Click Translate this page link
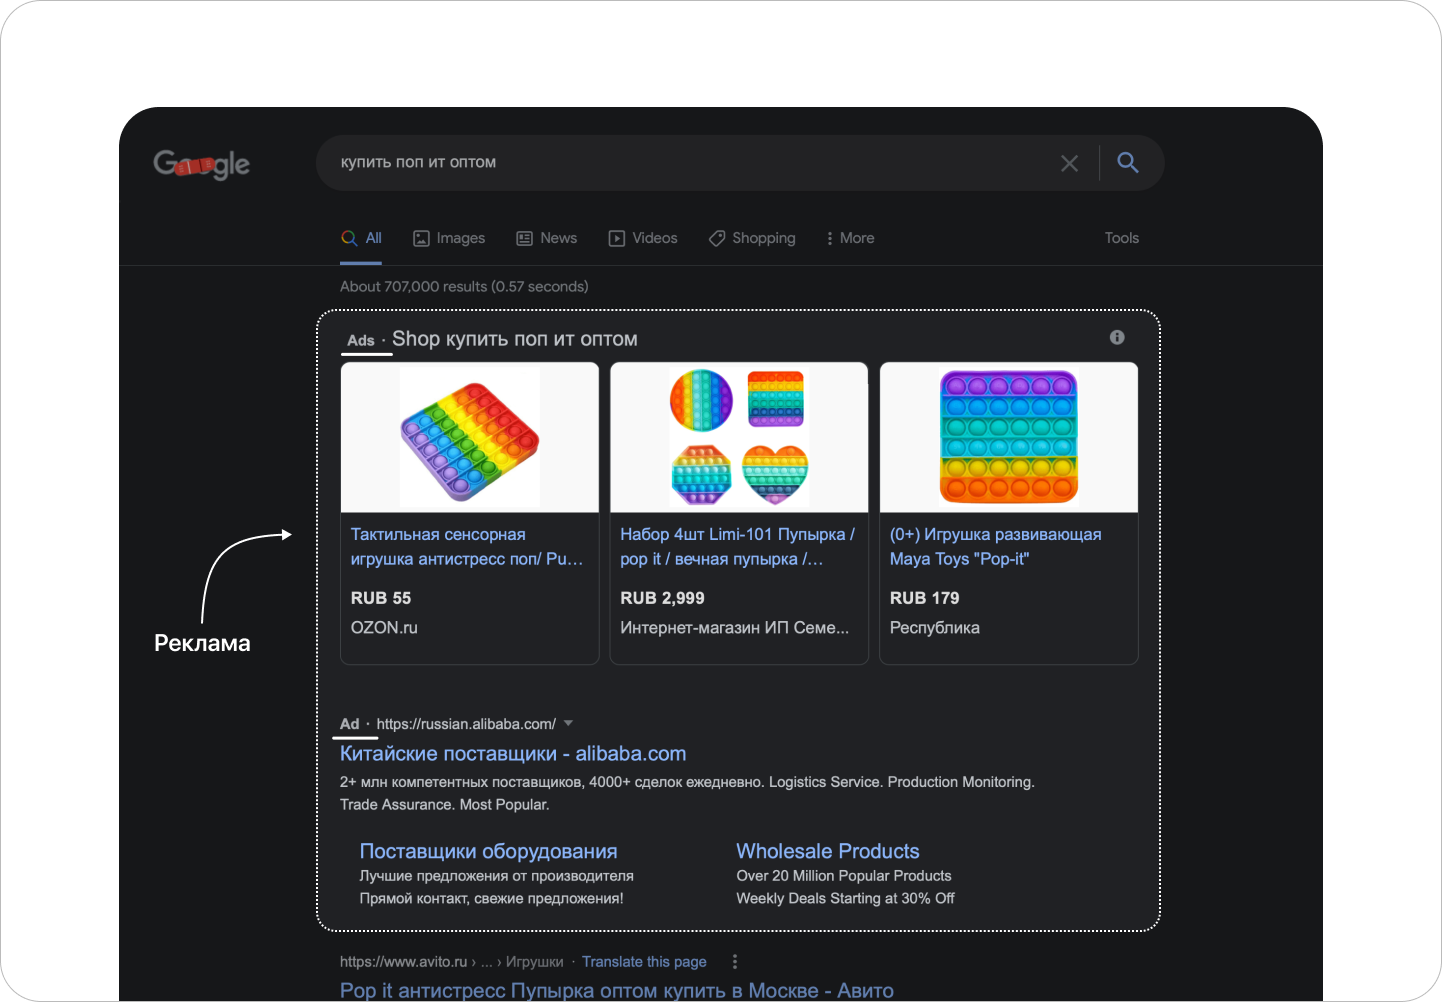Viewport: 1442px width, 1002px height. point(644,962)
